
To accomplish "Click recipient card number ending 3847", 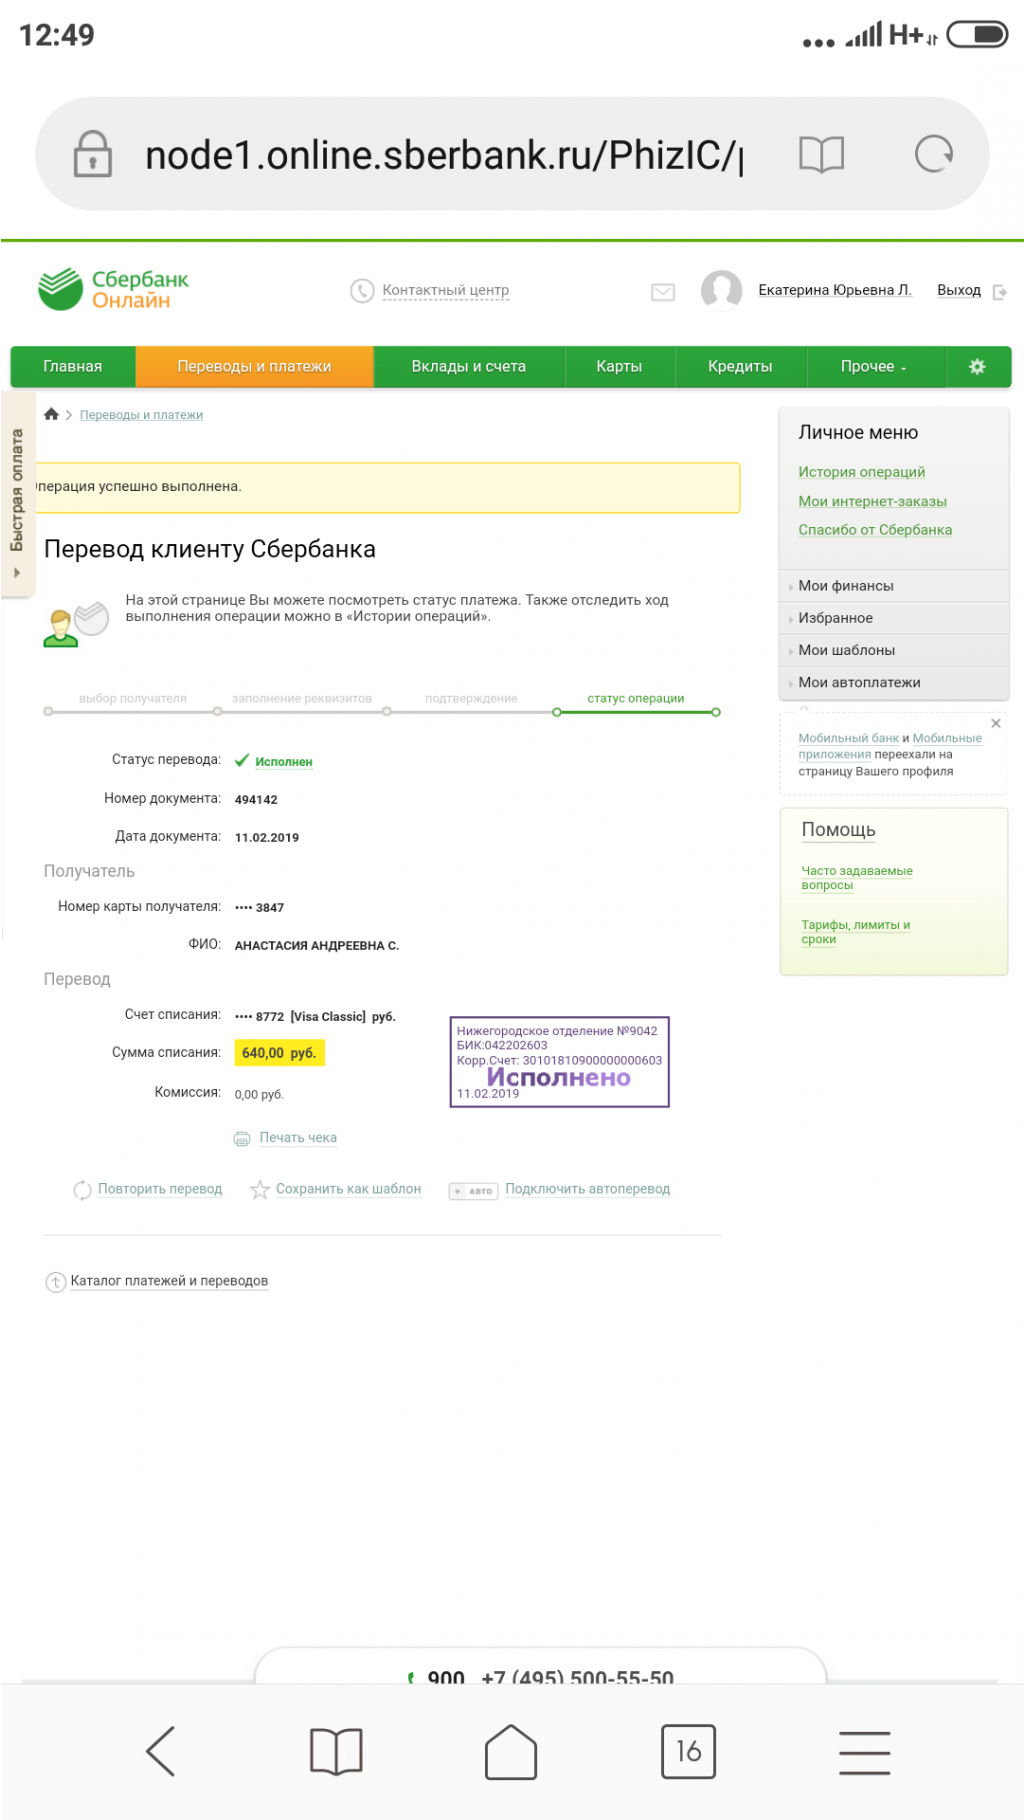I will [x=259, y=908].
